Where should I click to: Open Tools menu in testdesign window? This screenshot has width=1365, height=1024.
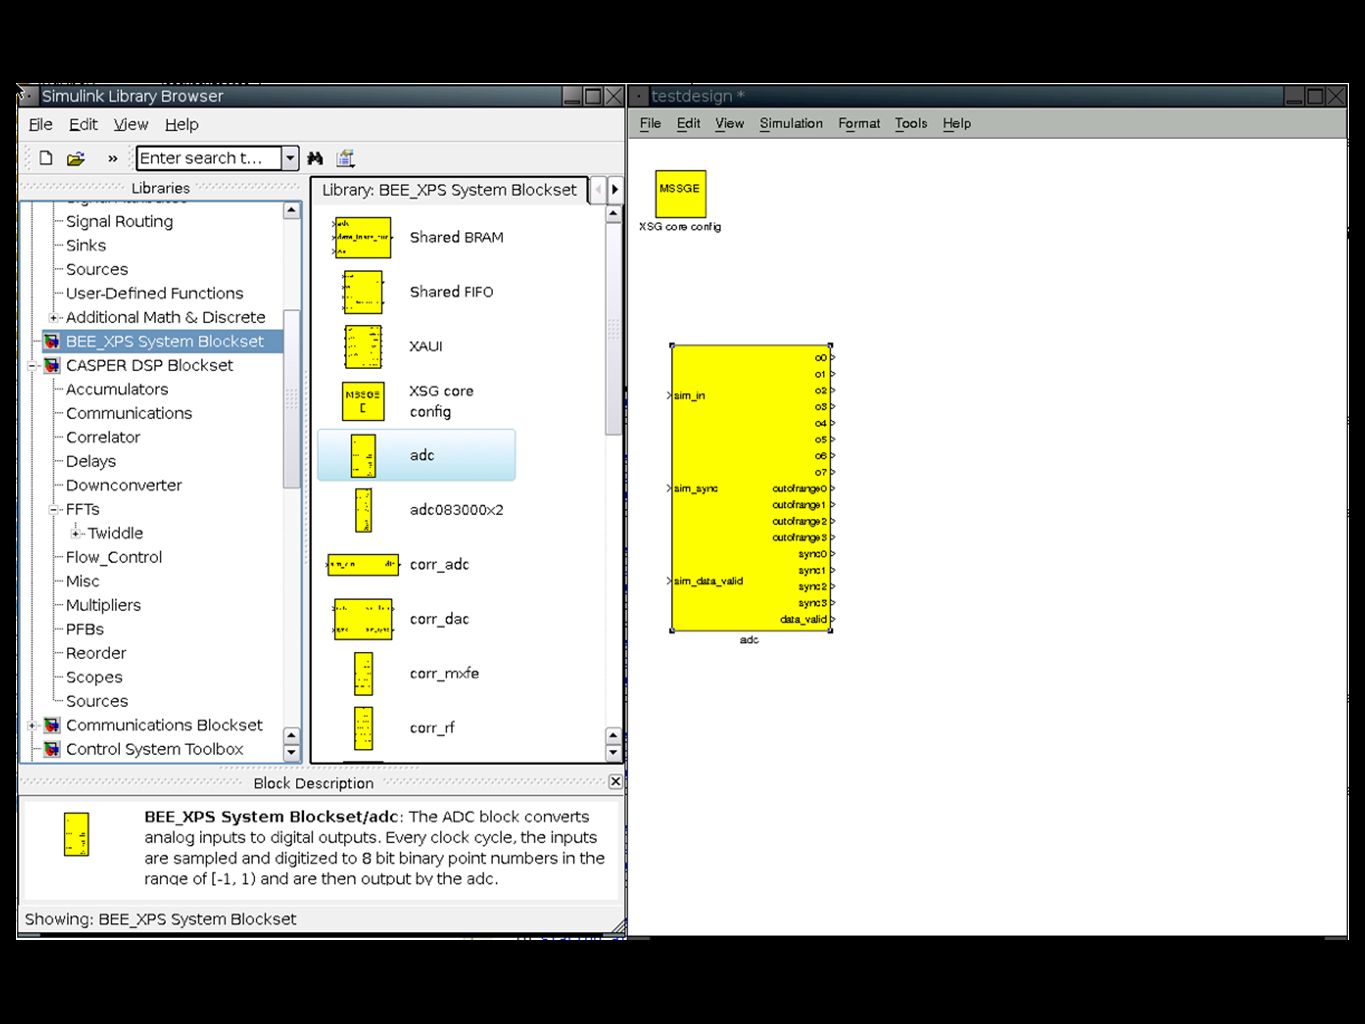click(x=911, y=123)
